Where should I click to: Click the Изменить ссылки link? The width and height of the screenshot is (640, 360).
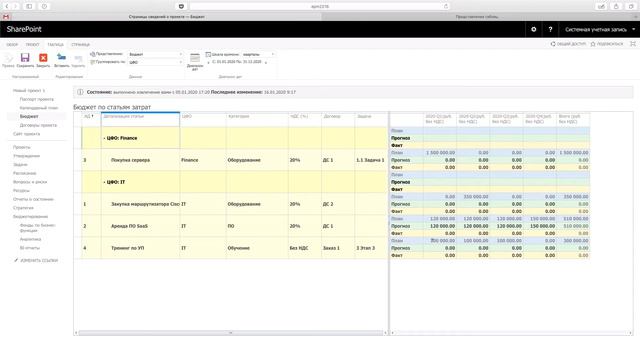tap(39, 260)
